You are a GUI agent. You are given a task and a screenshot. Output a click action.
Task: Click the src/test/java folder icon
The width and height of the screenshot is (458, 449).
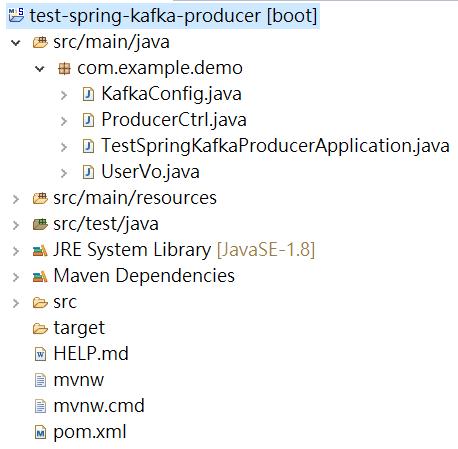coord(40,224)
